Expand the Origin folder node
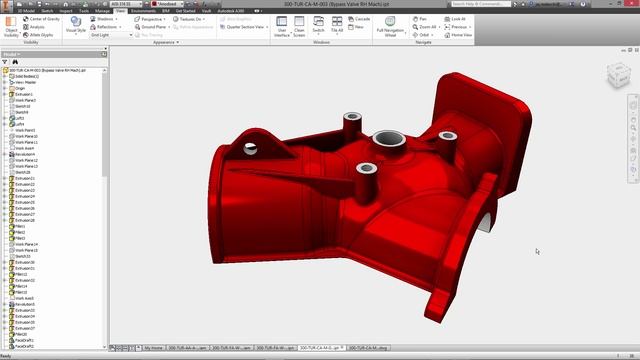Screen dimensions: 640x360 pos(4,88)
